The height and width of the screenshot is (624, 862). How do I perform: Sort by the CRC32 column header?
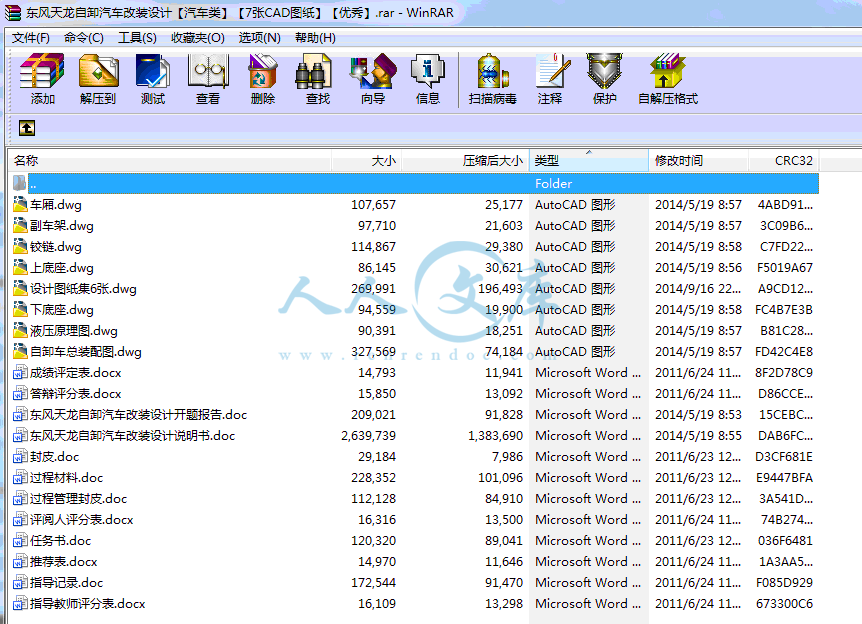tap(783, 161)
